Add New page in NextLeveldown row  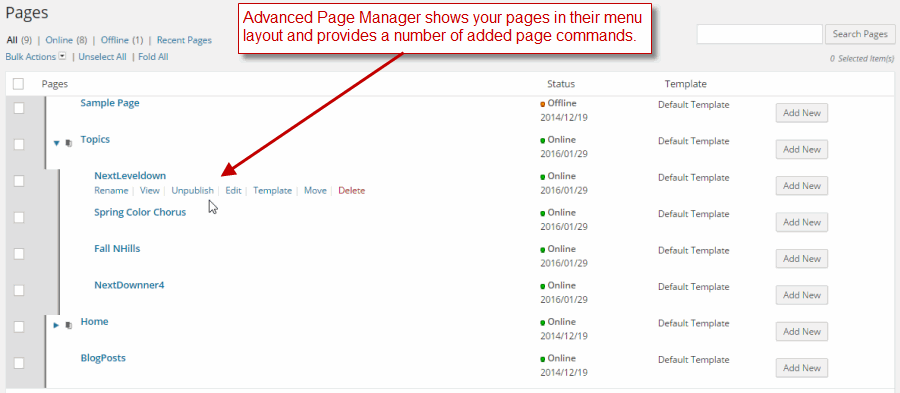click(802, 186)
